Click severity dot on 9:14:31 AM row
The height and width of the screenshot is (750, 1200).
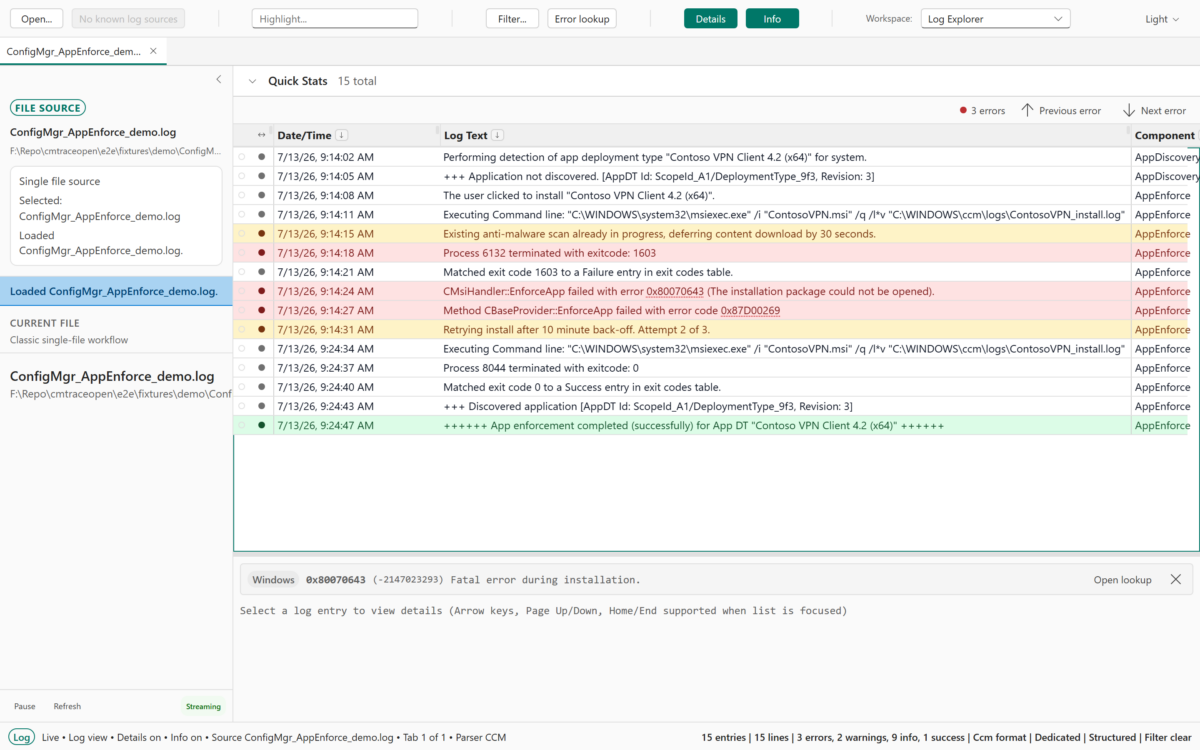click(262, 329)
